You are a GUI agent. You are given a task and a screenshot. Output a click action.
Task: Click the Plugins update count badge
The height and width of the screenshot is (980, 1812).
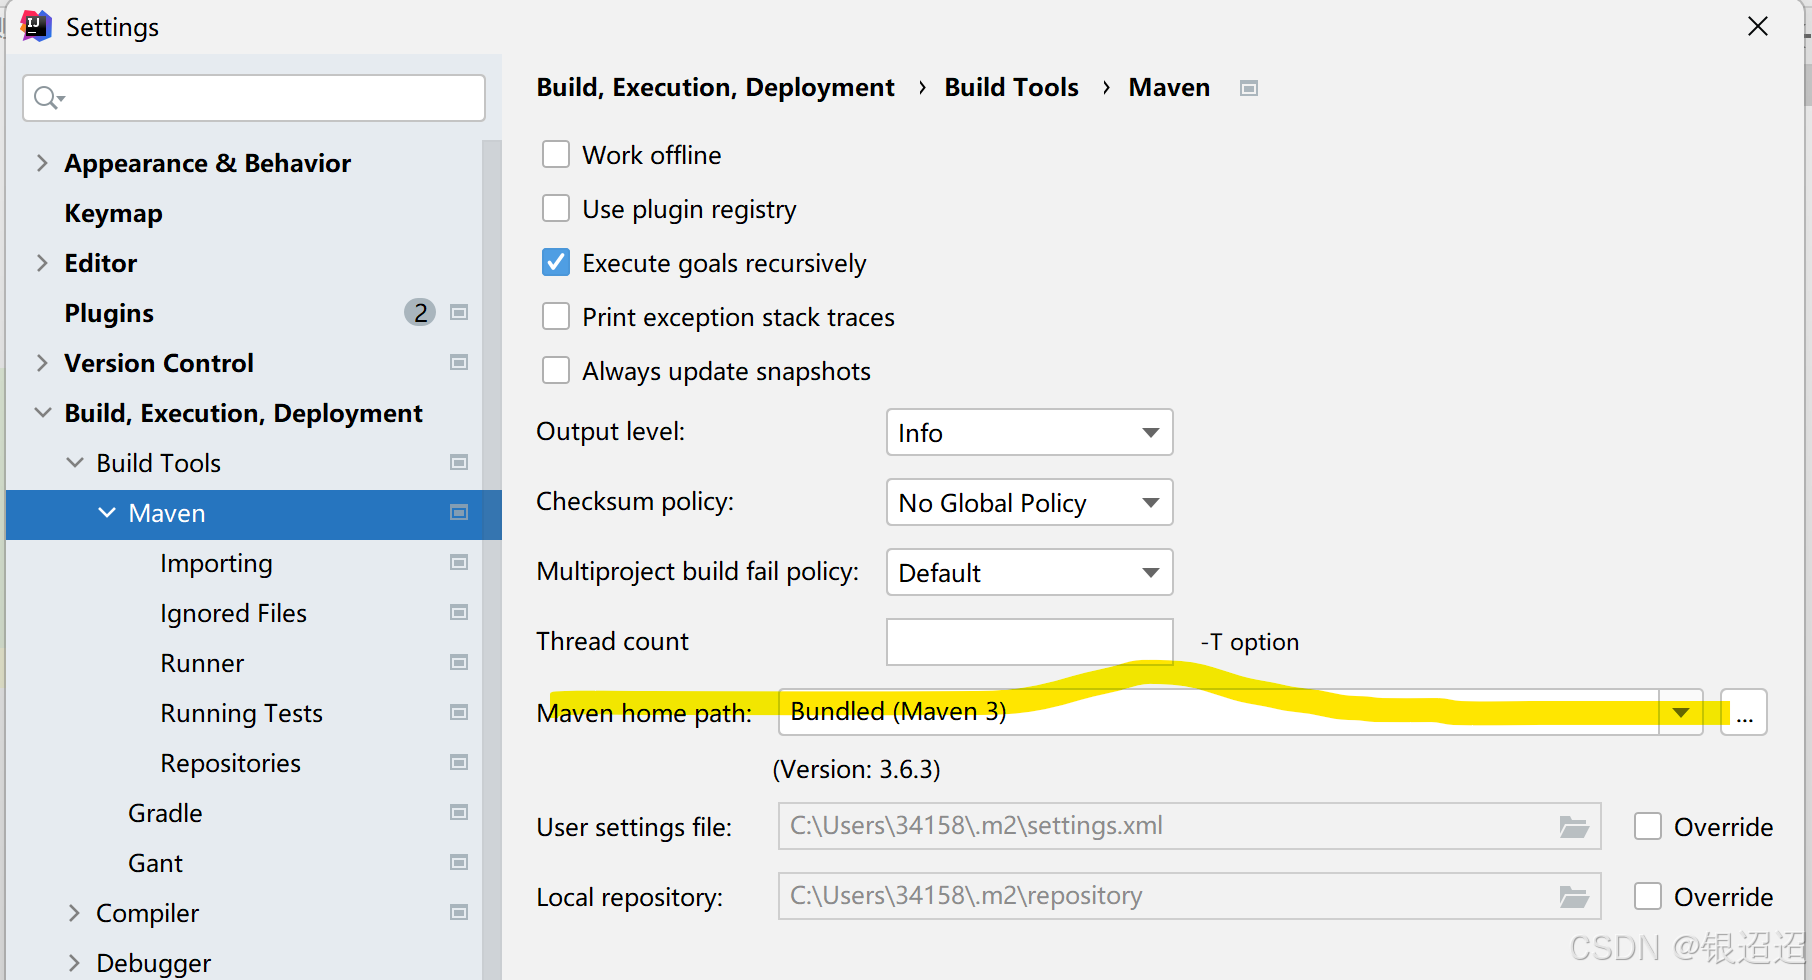click(420, 313)
